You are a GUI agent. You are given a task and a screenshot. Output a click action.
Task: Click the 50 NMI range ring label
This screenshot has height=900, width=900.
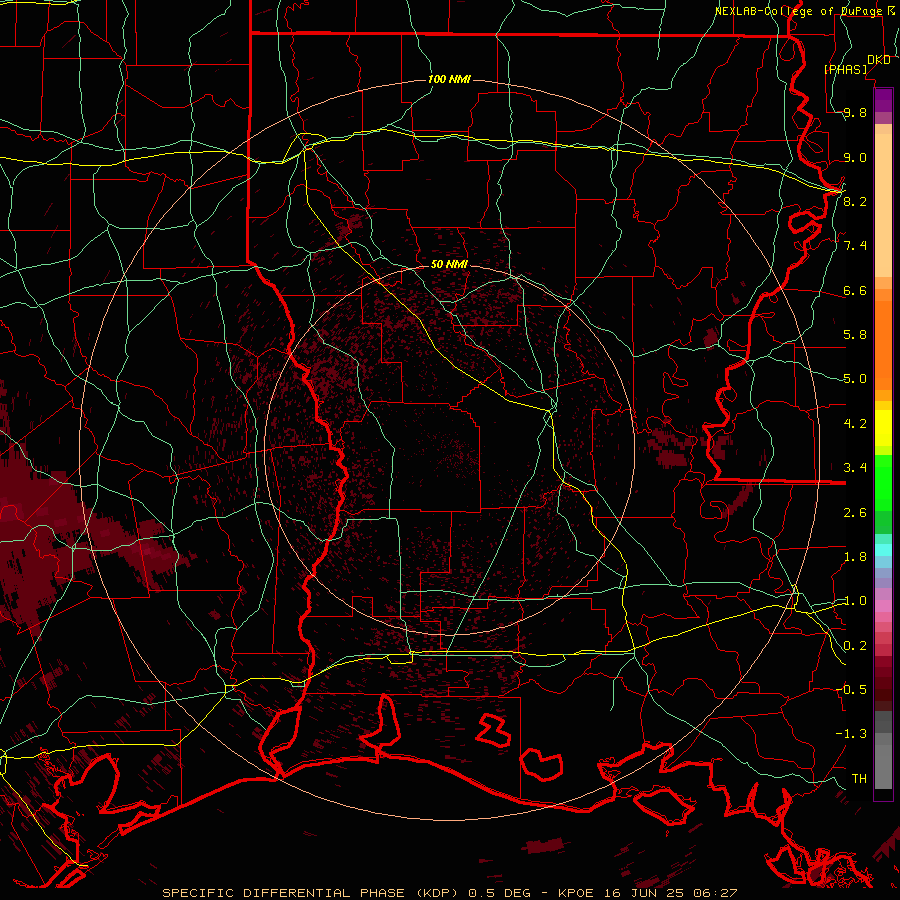[449, 264]
